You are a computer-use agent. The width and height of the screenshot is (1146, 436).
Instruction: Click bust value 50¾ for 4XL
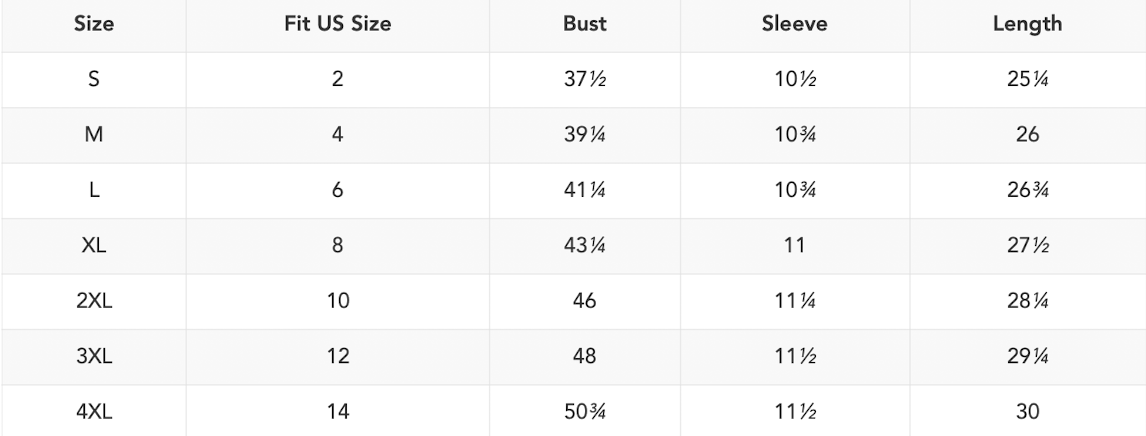[x=584, y=411]
